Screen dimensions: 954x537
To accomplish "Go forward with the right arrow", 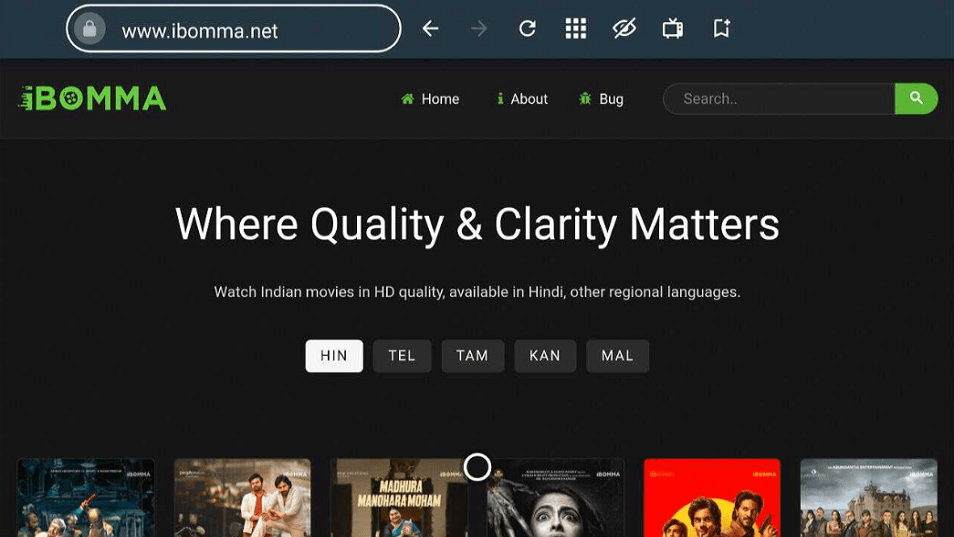I will (479, 29).
